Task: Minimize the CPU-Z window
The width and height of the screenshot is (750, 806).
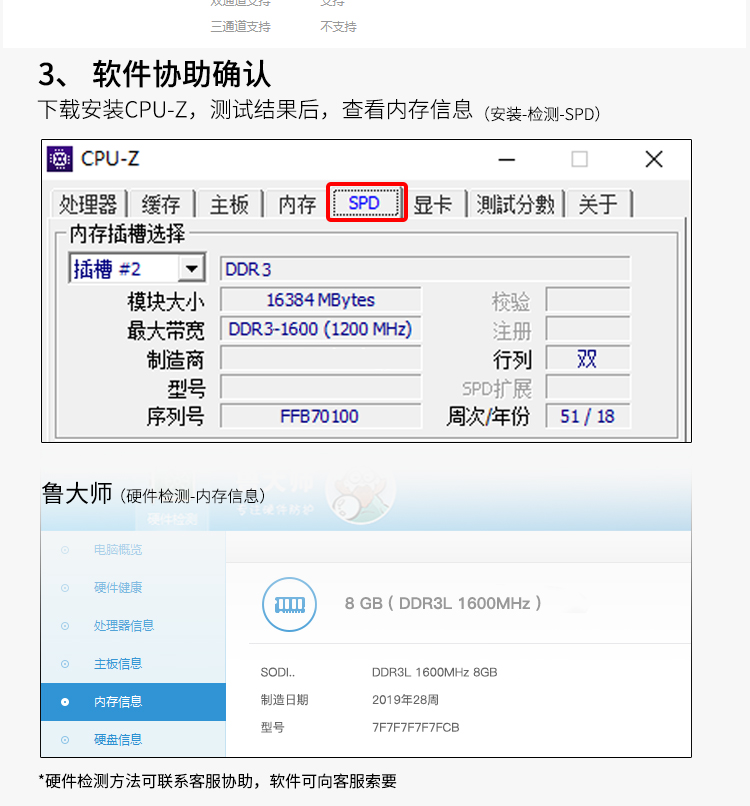Action: 506,159
